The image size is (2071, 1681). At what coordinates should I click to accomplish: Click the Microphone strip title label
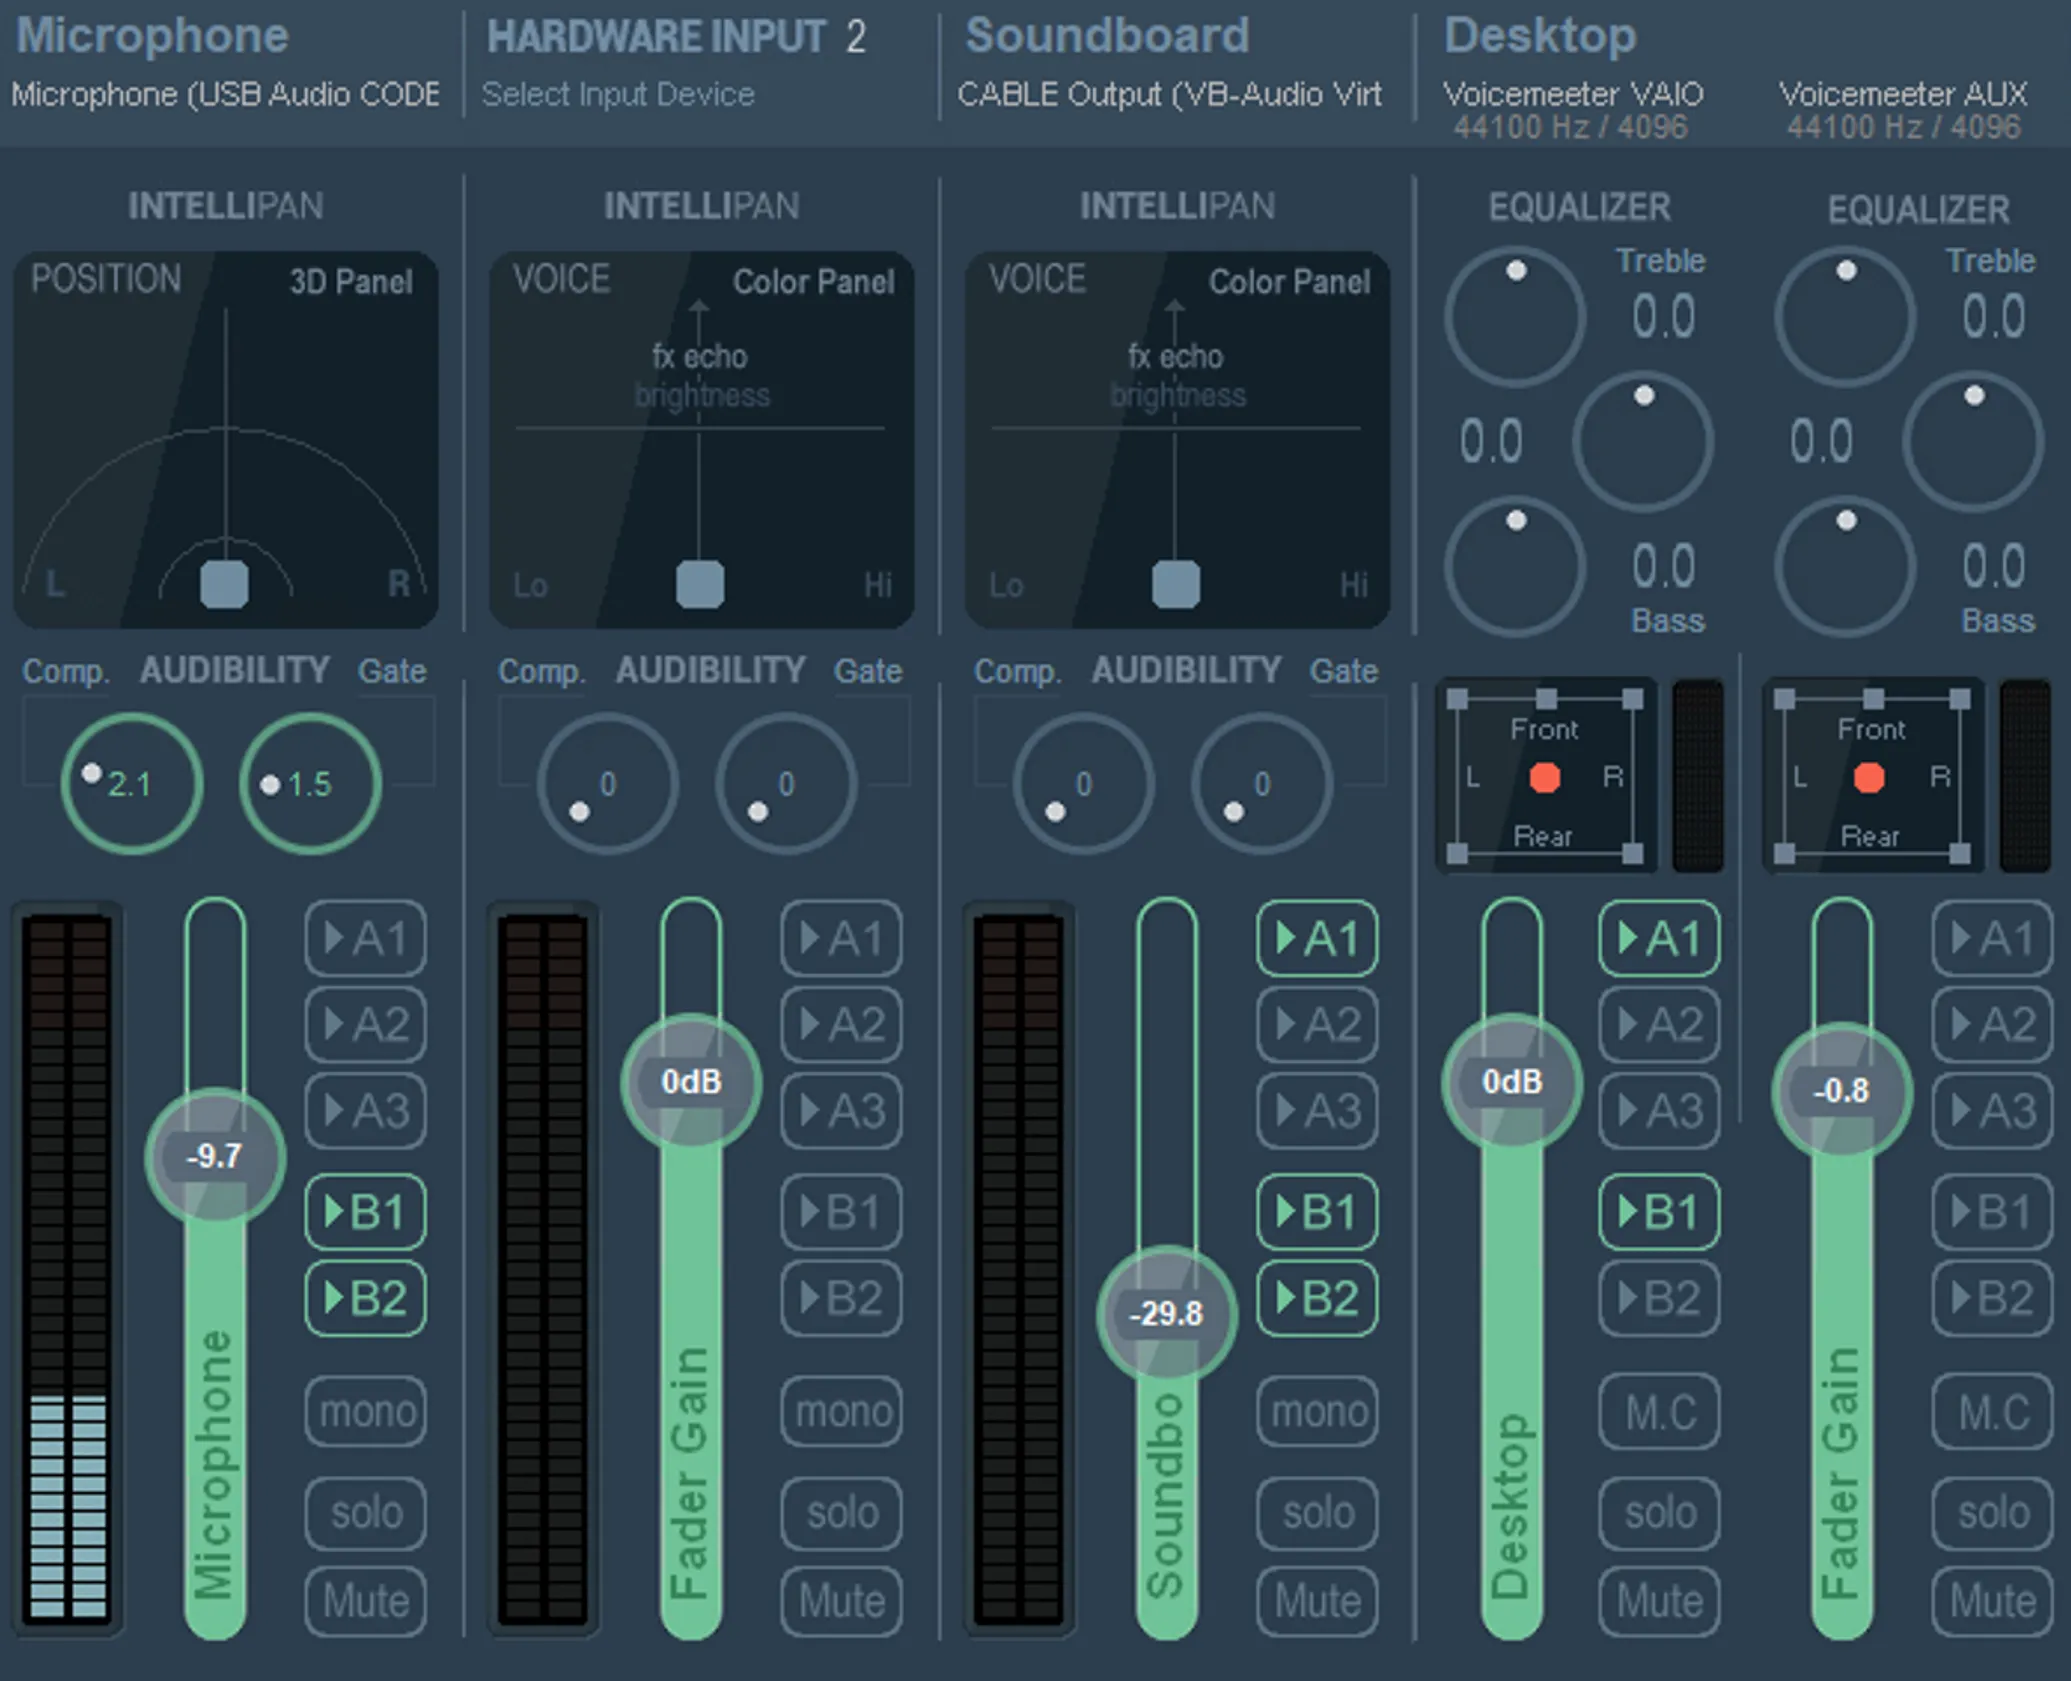point(152,36)
